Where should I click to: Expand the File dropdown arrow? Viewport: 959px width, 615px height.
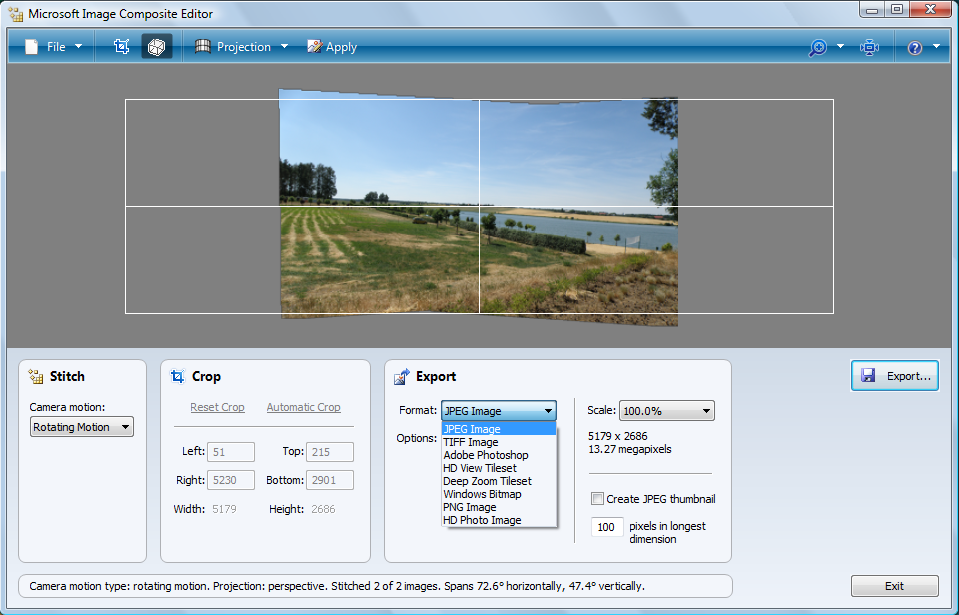78,46
